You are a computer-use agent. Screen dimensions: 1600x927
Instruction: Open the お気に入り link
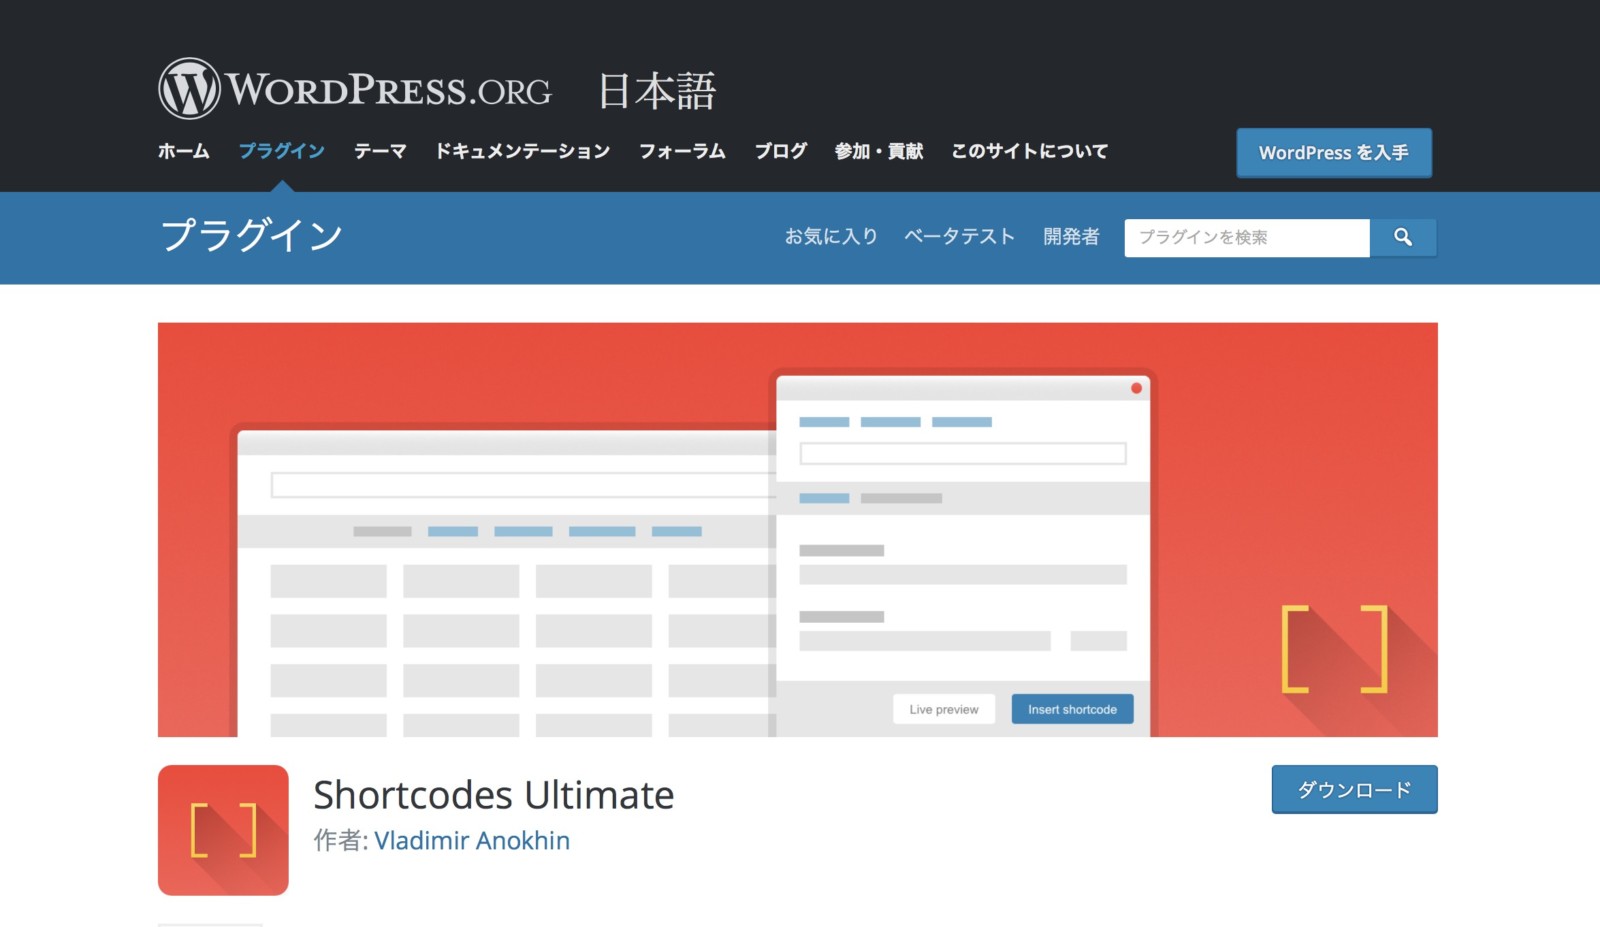pos(831,236)
